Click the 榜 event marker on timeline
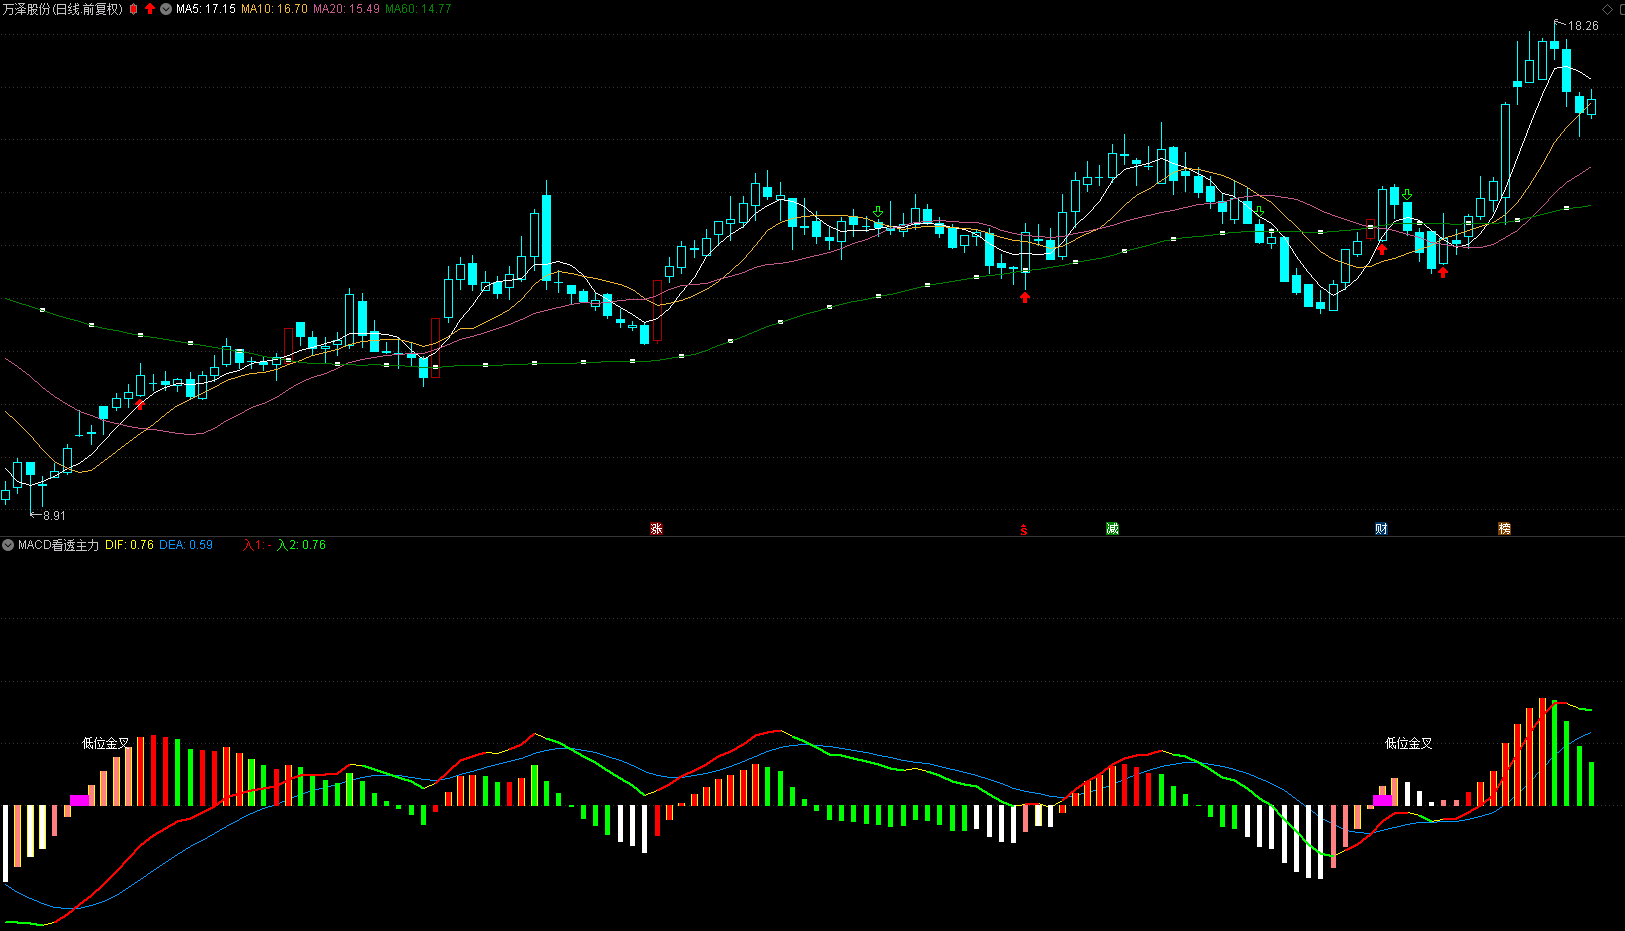Viewport: 1625px width, 931px height. tap(1504, 529)
